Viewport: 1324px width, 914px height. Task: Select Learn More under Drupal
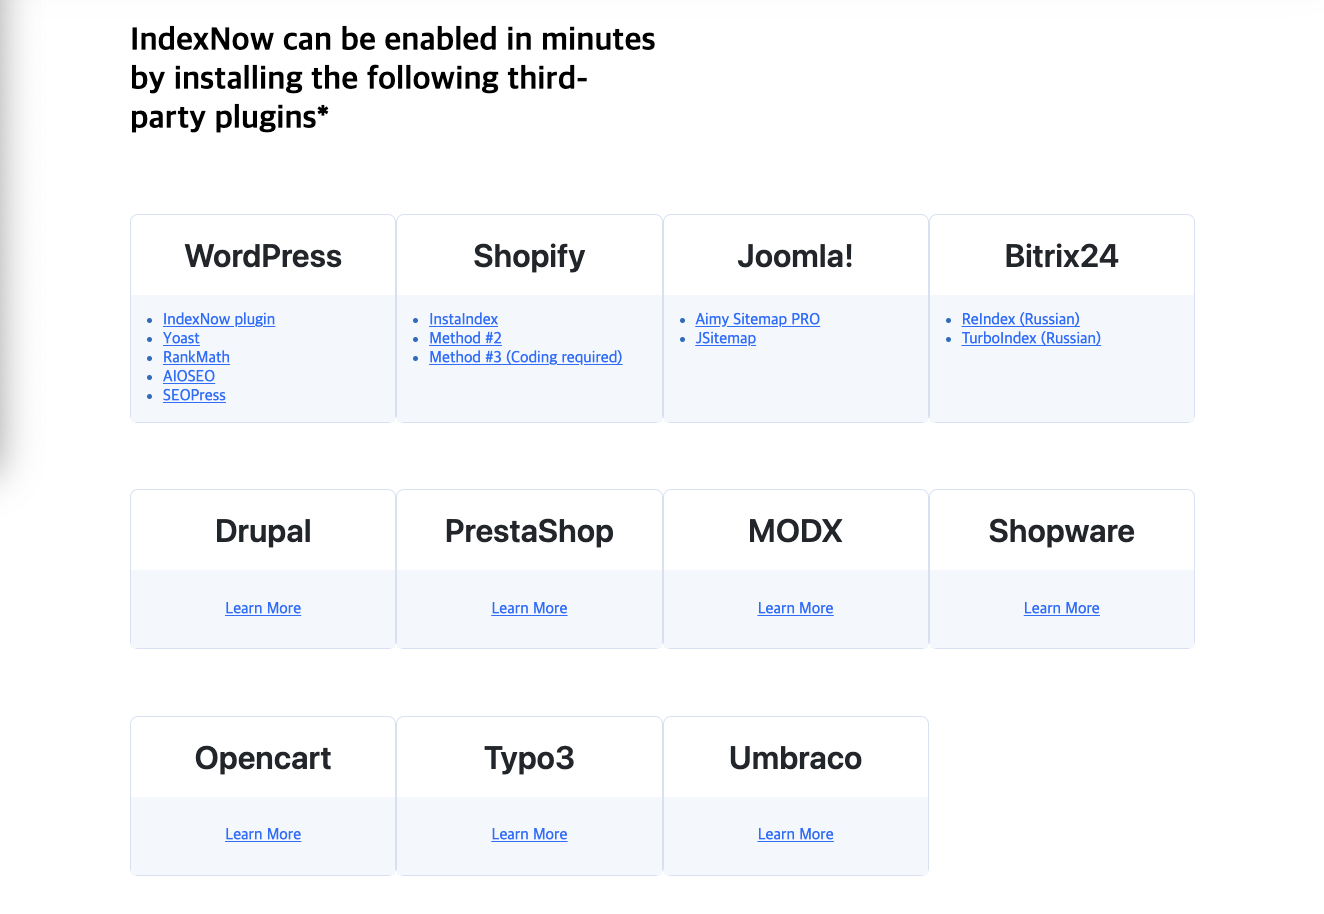coord(263,608)
